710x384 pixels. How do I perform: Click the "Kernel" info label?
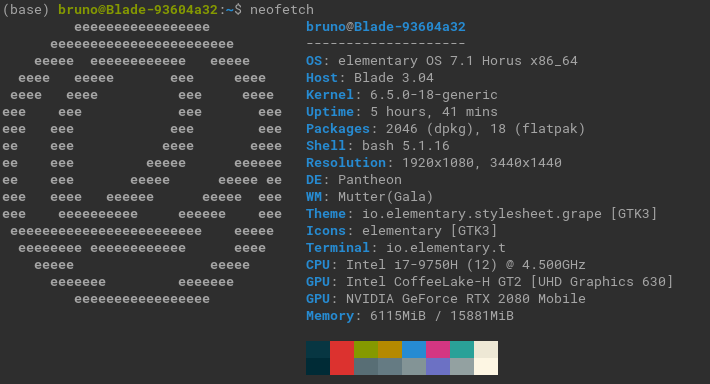pos(330,95)
